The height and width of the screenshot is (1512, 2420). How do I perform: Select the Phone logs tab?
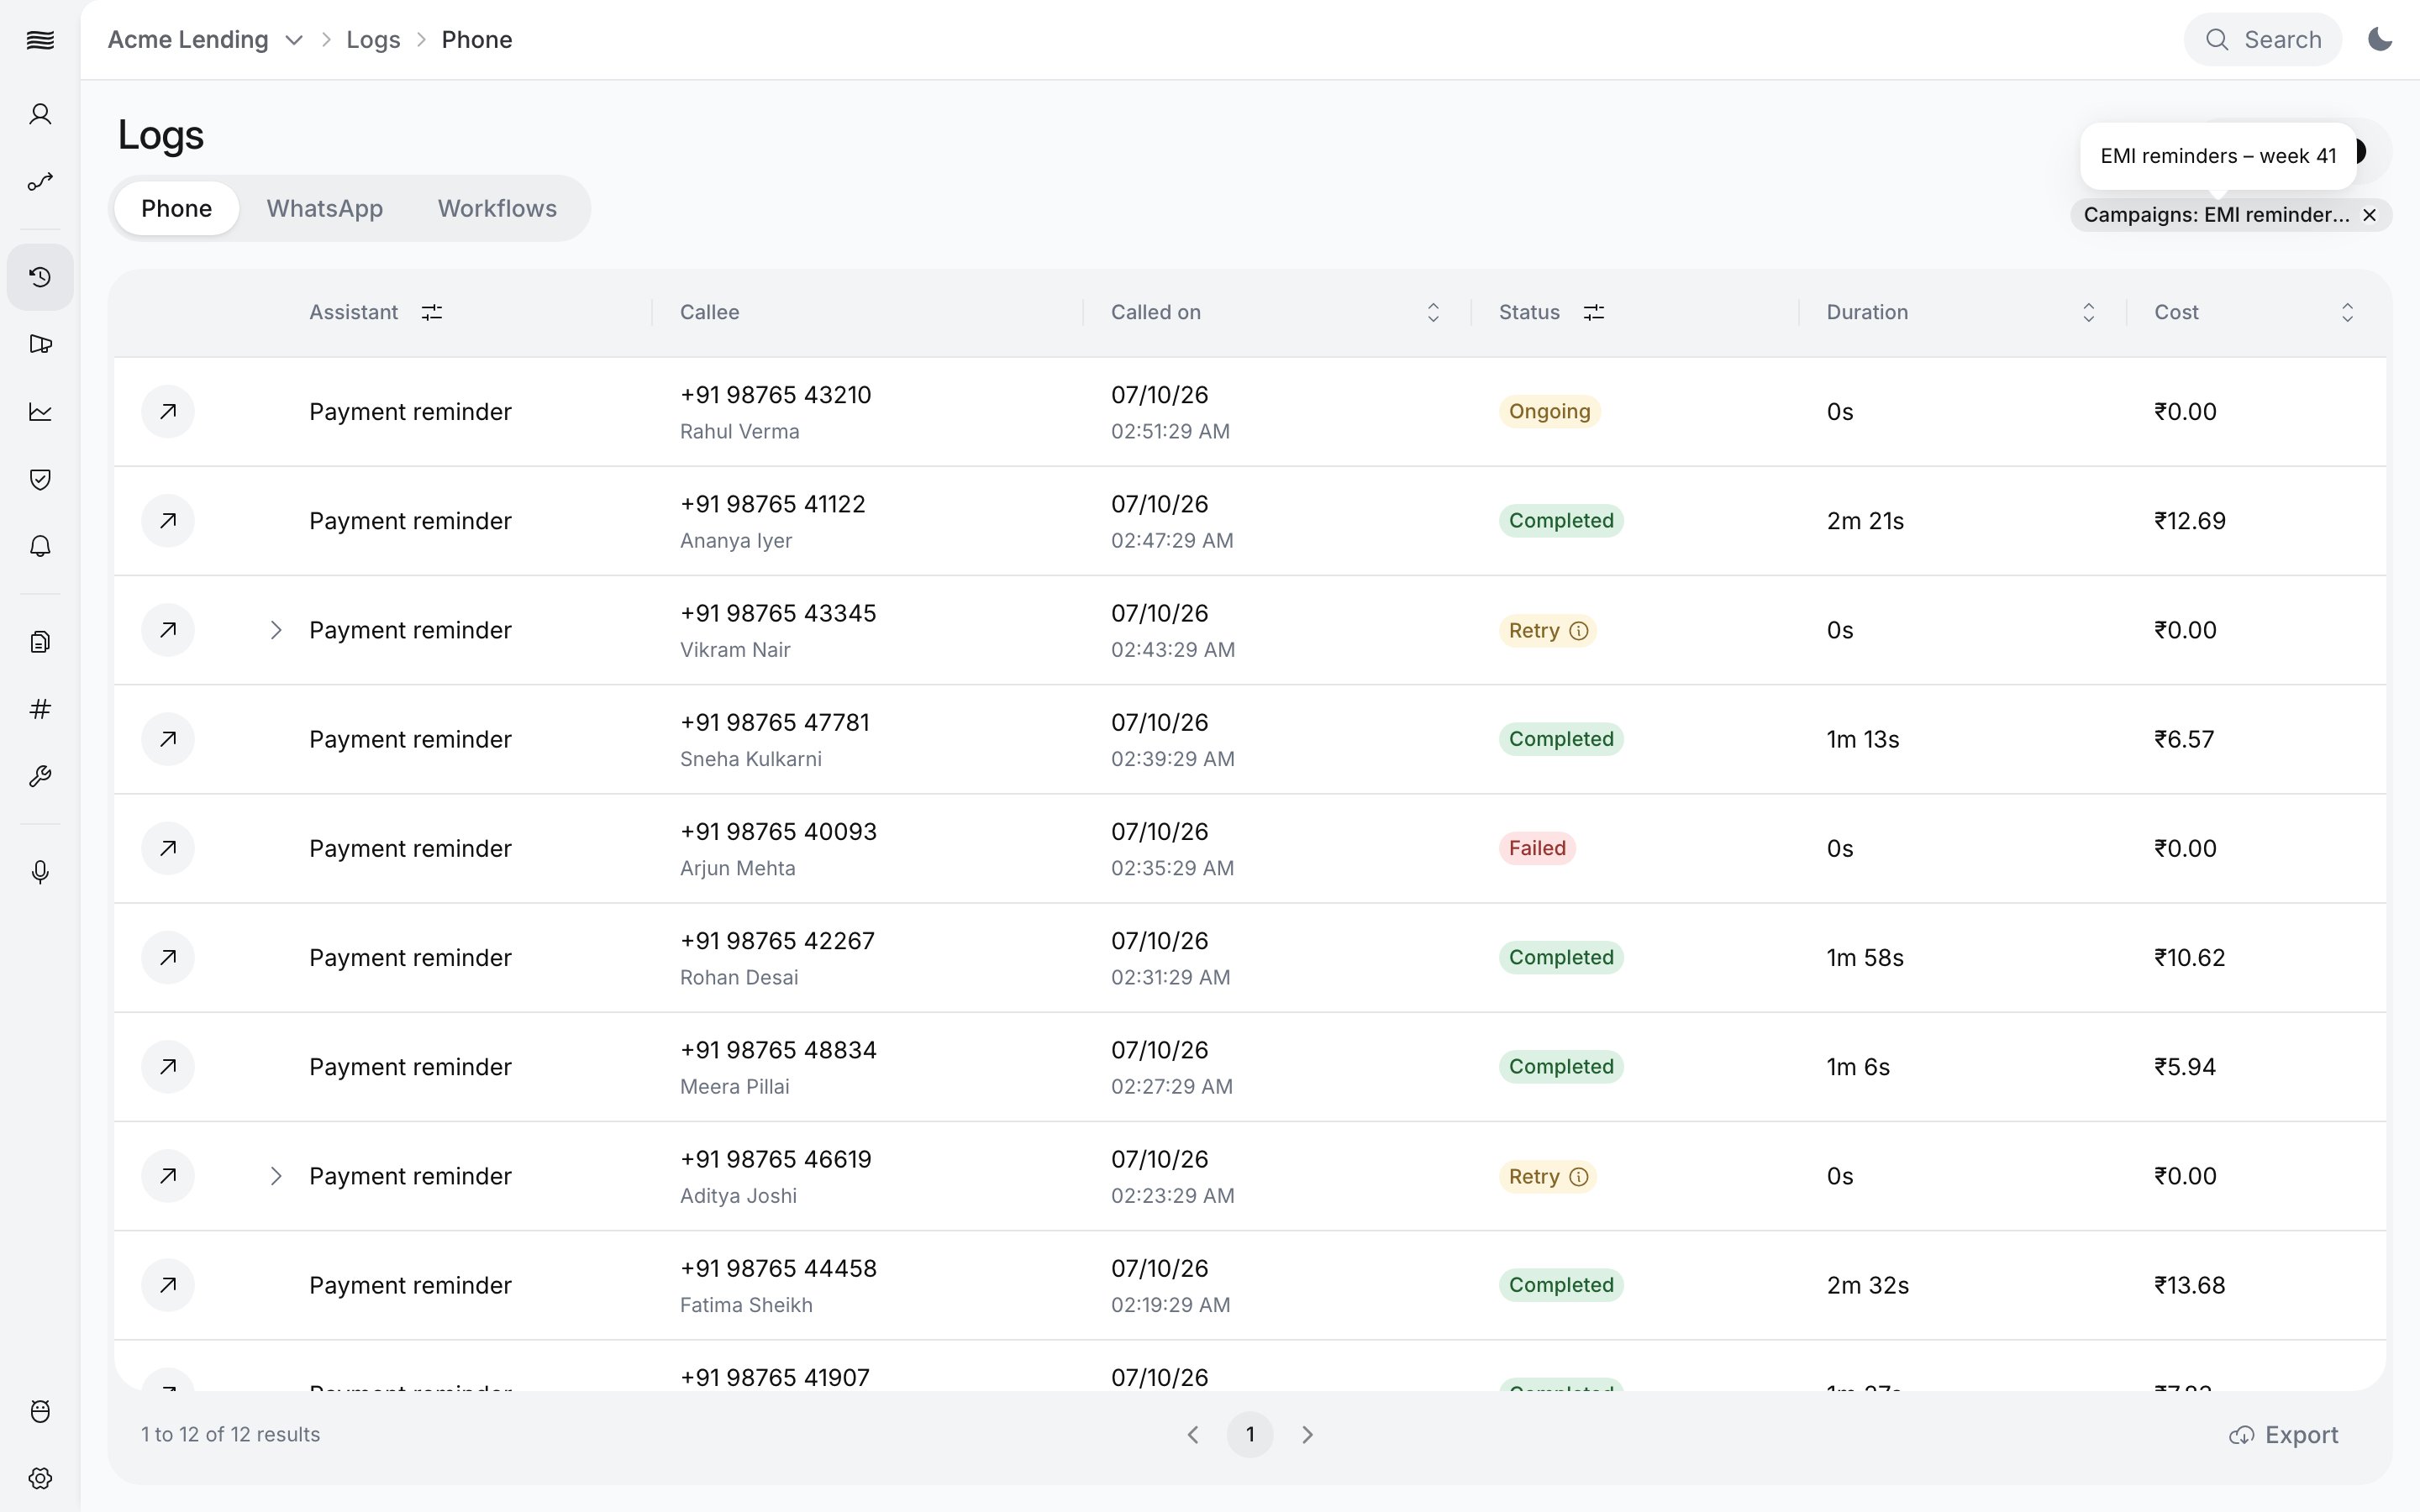[176, 208]
